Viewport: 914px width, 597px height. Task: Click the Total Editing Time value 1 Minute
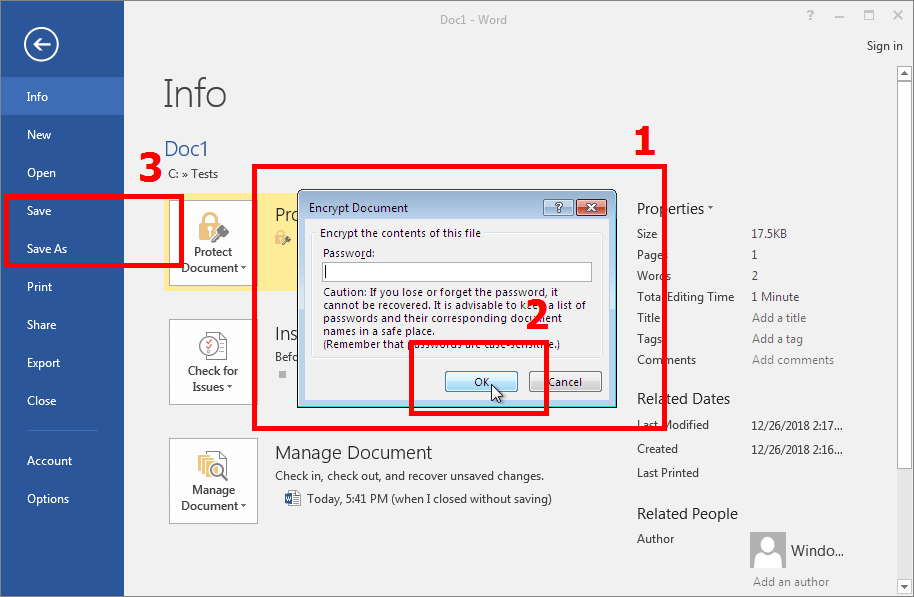[x=775, y=297]
